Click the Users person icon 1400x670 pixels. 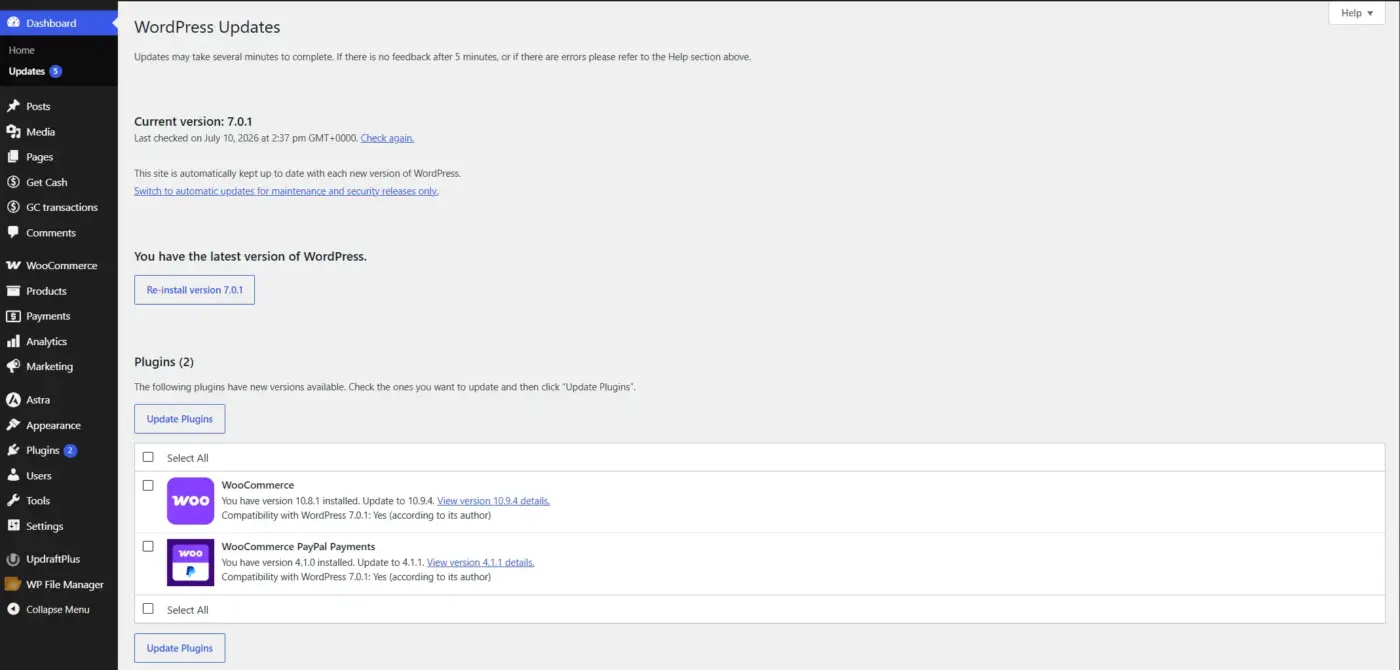[13, 475]
